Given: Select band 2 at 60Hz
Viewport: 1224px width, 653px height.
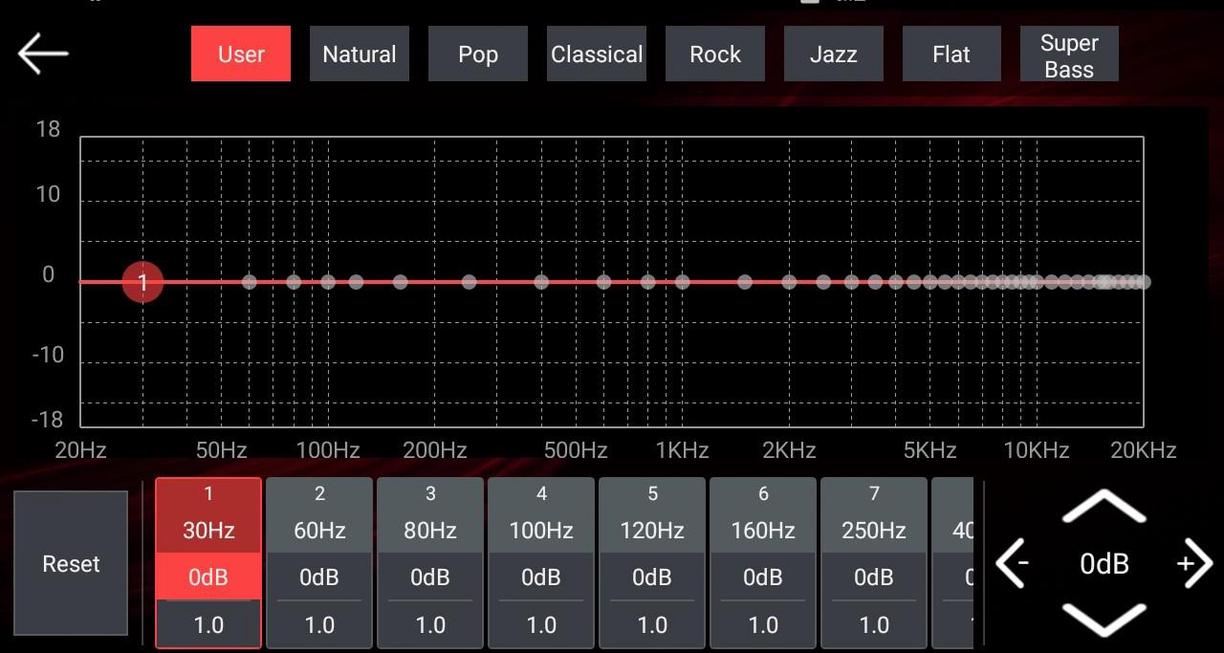Looking at the screenshot, I should (319, 514).
